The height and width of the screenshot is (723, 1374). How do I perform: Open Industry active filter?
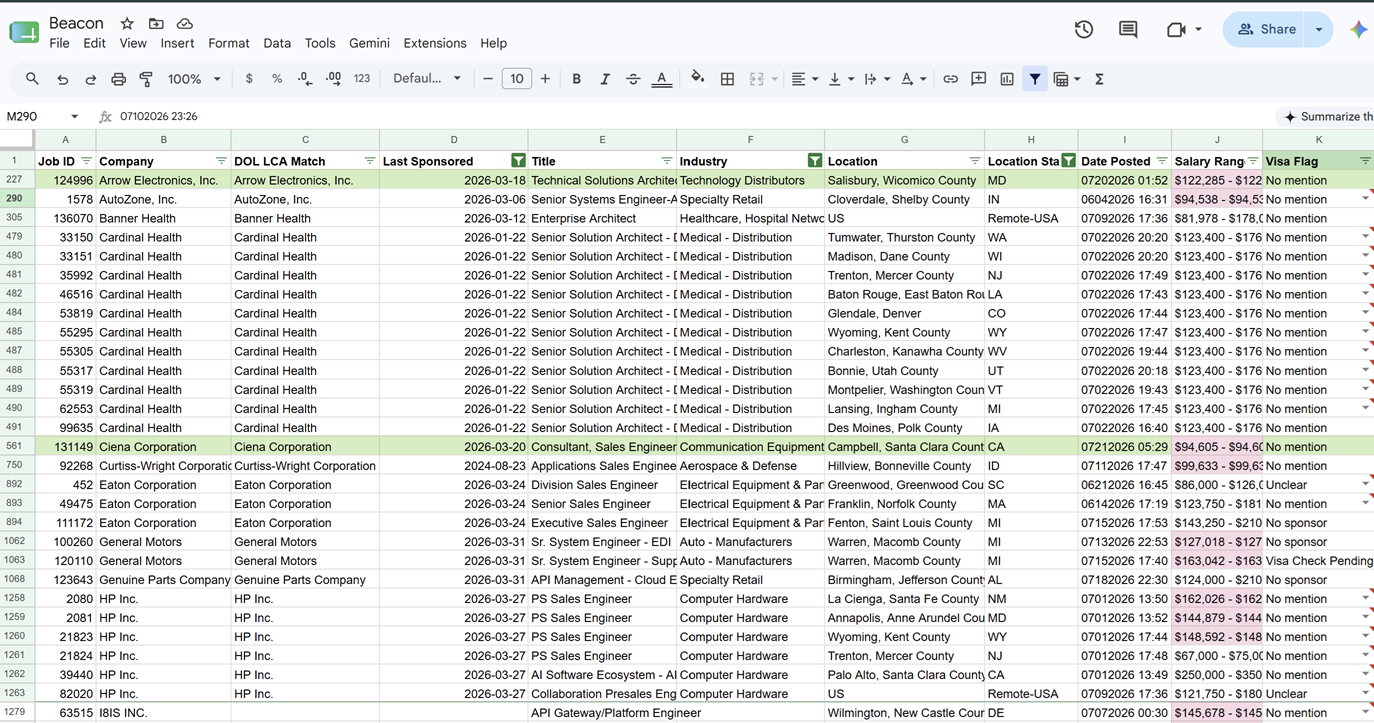click(815, 161)
